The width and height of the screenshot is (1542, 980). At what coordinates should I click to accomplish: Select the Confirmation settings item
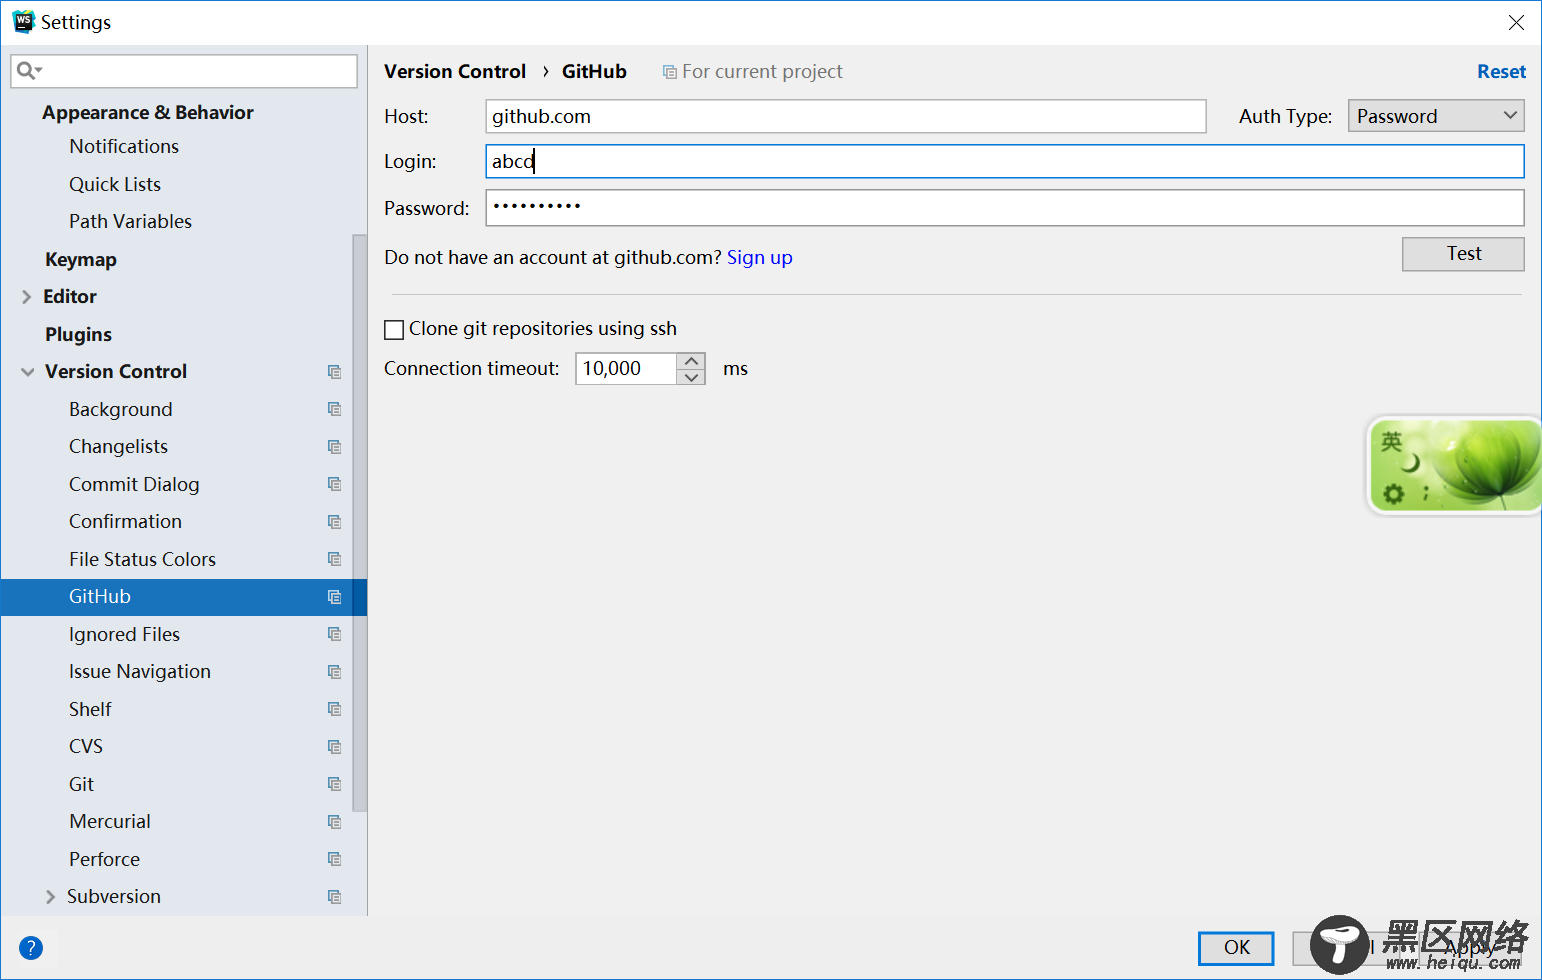[x=125, y=522]
